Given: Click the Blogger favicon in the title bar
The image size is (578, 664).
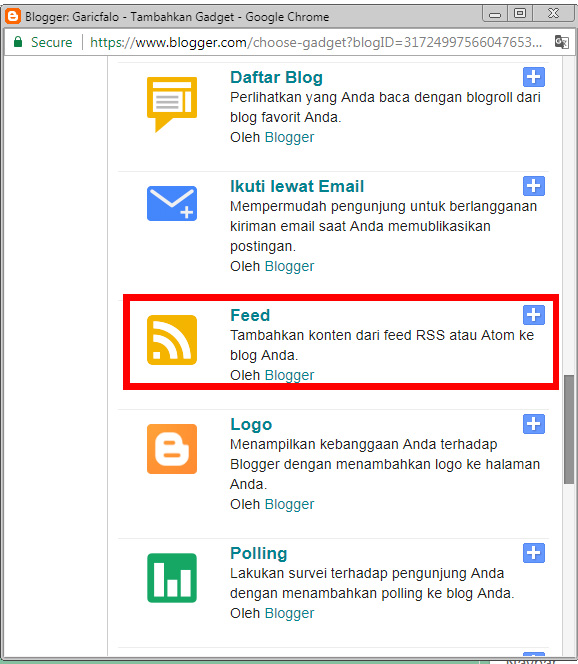Looking at the screenshot, I should pyautogui.click(x=13, y=16).
